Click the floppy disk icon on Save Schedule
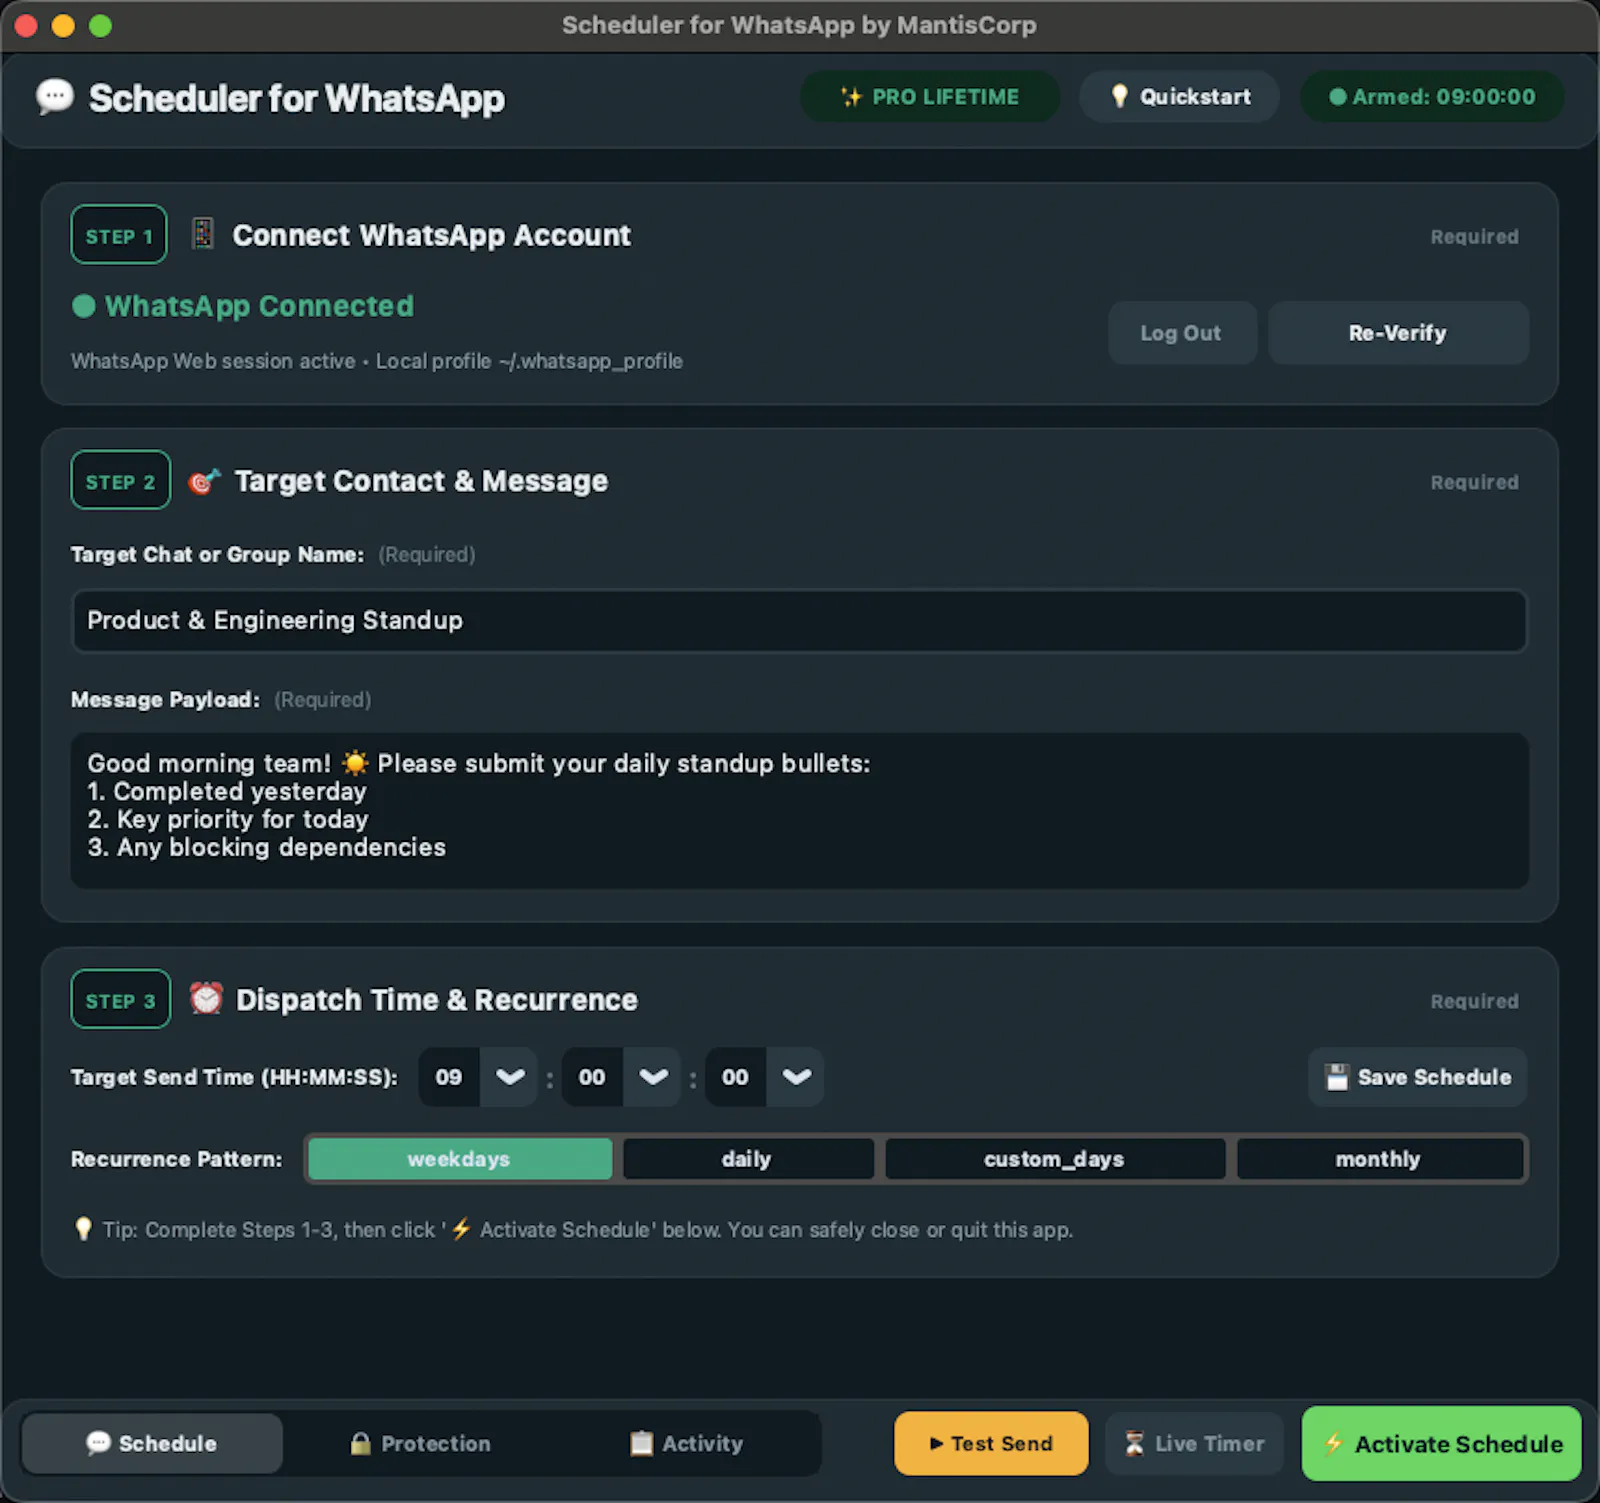1600x1503 pixels. pyautogui.click(x=1337, y=1077)
